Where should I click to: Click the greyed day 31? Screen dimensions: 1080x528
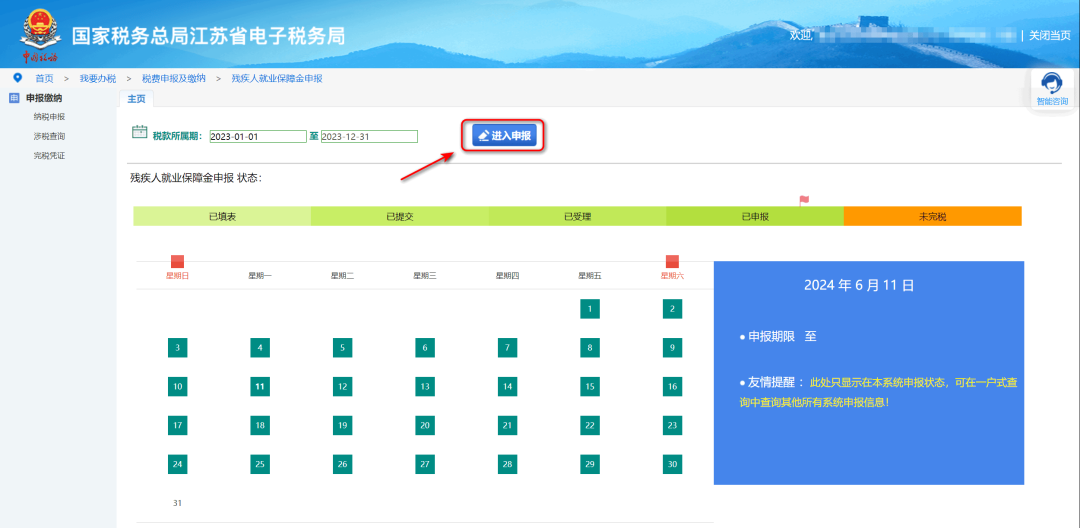coord(178,503)
